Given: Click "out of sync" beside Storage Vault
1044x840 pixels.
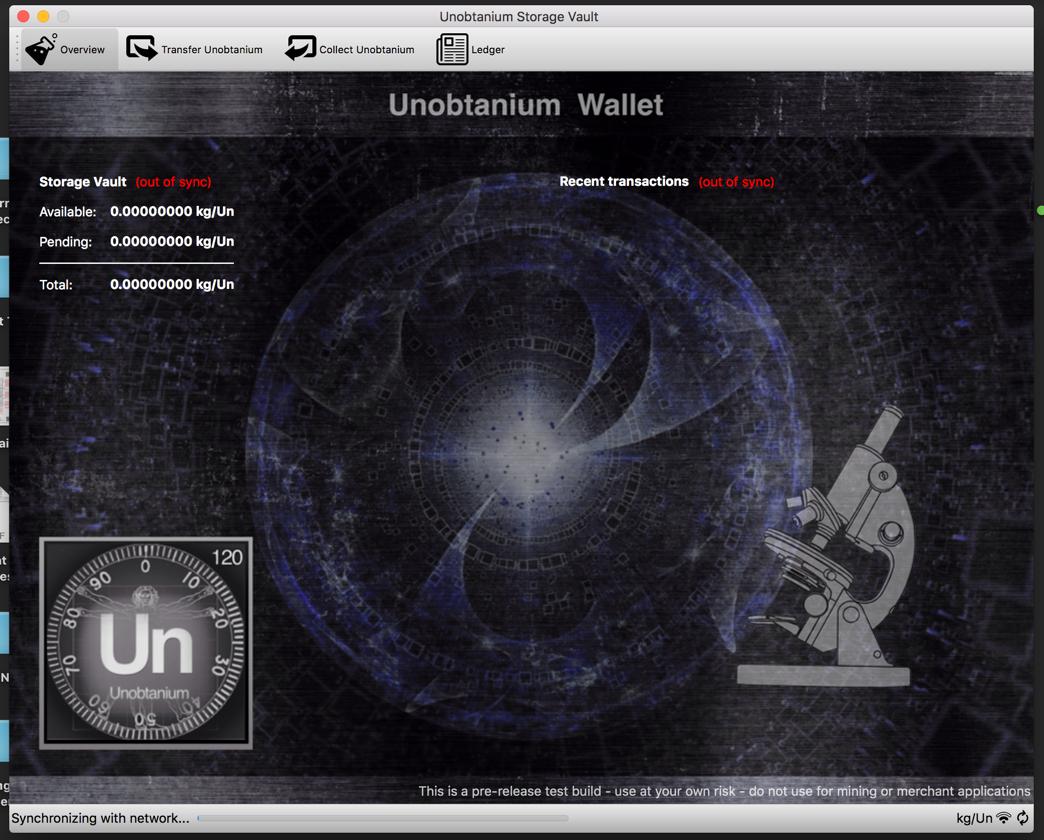Looking at the screenshot, I should pos(173,182).
